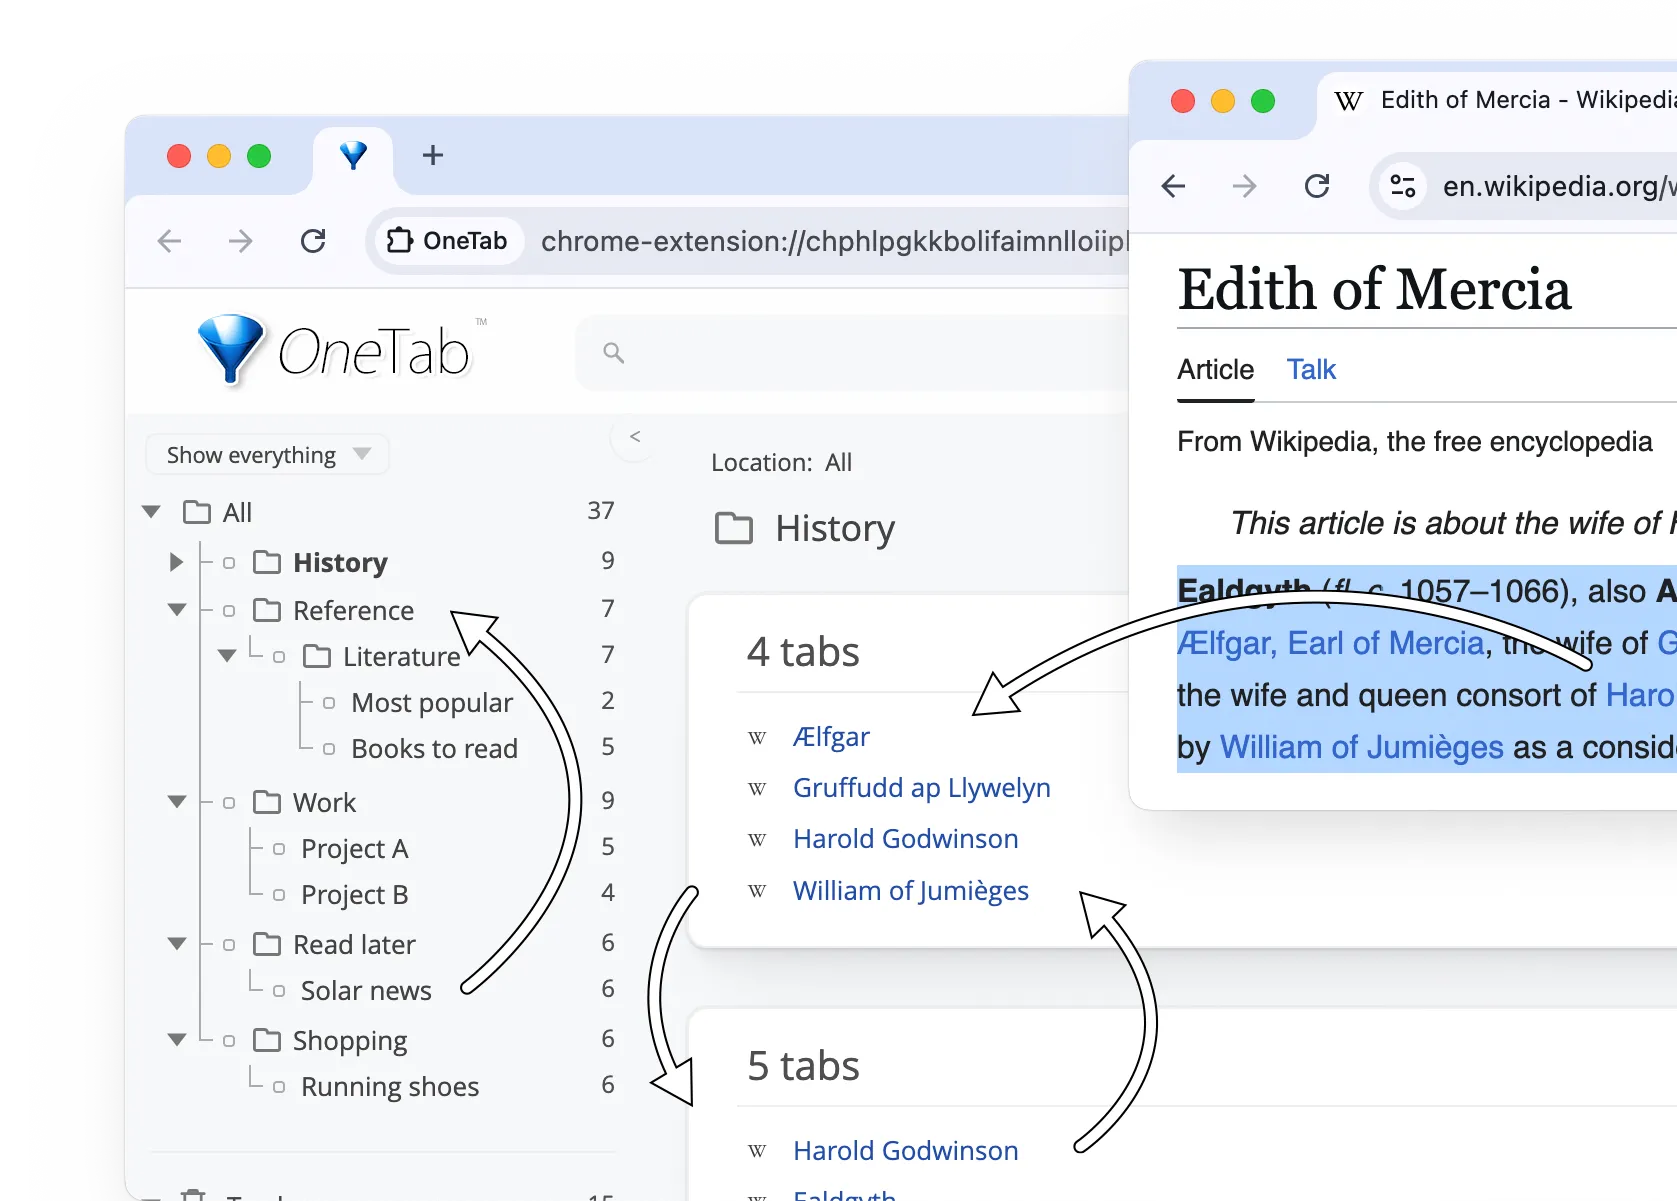Open the Gruffudd ap Llywelyn saved tab

pyautogui.click(x=921, y=788)
